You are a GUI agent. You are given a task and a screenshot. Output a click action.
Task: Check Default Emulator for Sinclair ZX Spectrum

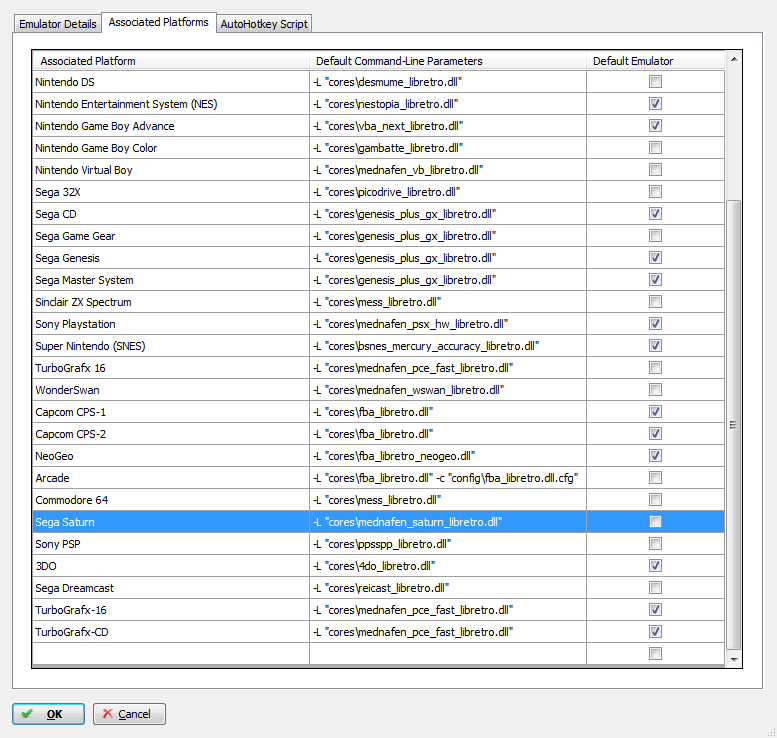pos(655,302)
